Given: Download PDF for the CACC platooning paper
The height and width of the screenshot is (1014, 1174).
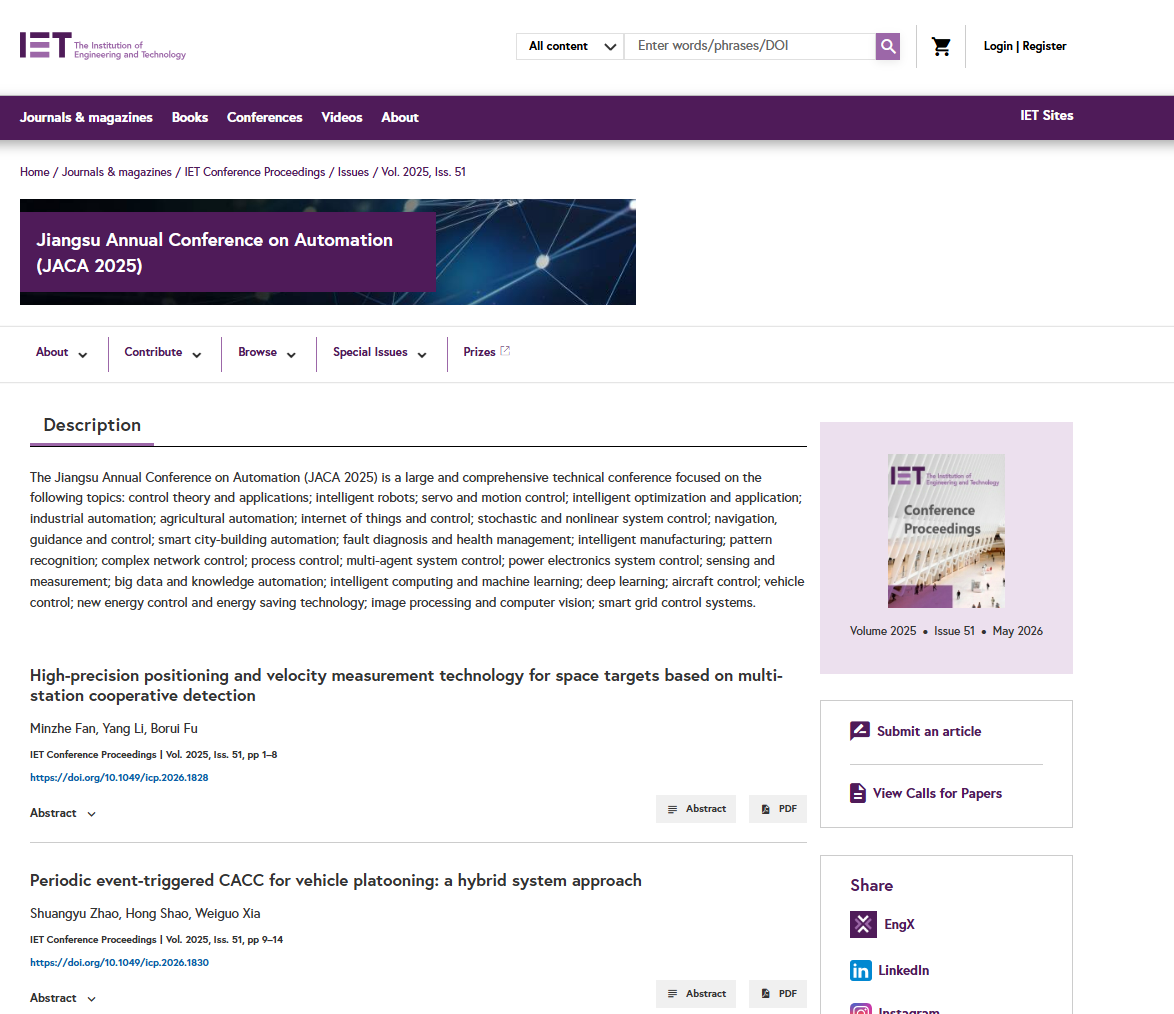Looking at the screenshot, I should [778, 994].
